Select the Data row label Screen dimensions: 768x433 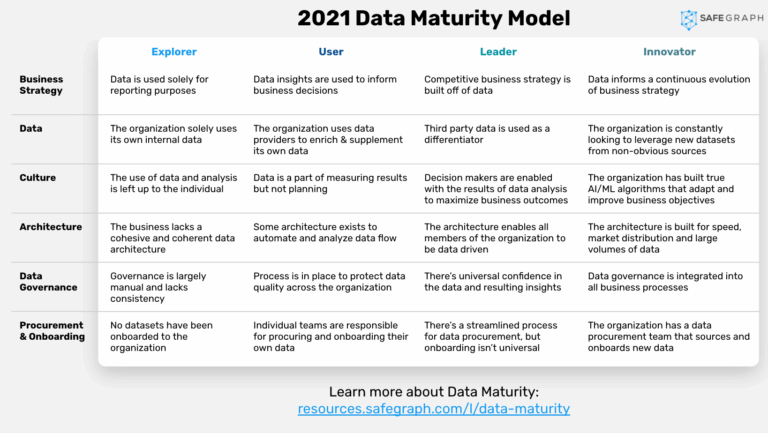pyautogui.click(x=31, y=128)
